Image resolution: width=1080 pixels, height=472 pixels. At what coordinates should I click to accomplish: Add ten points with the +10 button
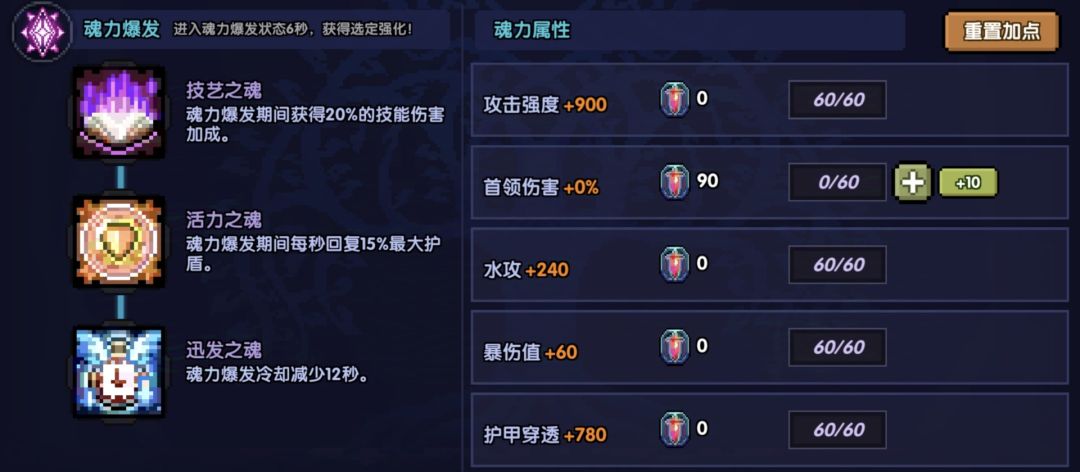coord(968,183)
